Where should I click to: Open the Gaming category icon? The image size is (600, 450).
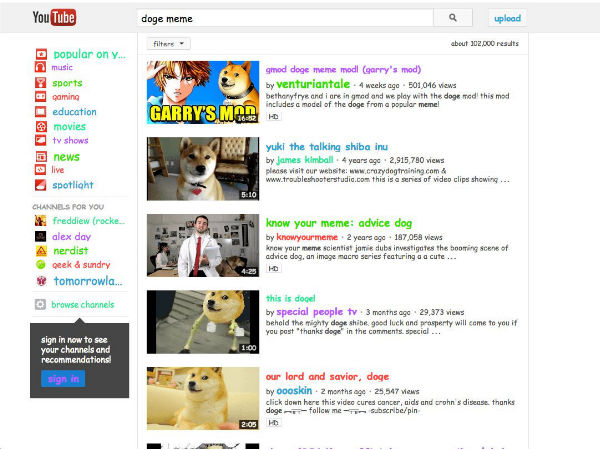coord(40,97)
